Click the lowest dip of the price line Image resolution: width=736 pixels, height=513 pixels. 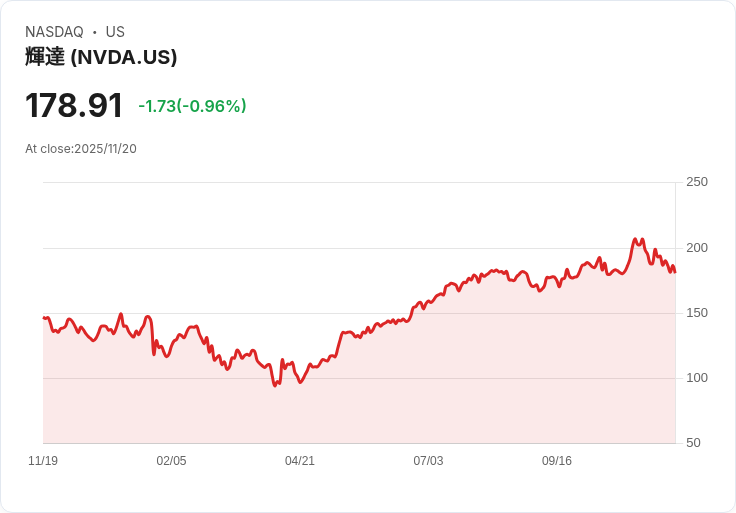point(275,385)
